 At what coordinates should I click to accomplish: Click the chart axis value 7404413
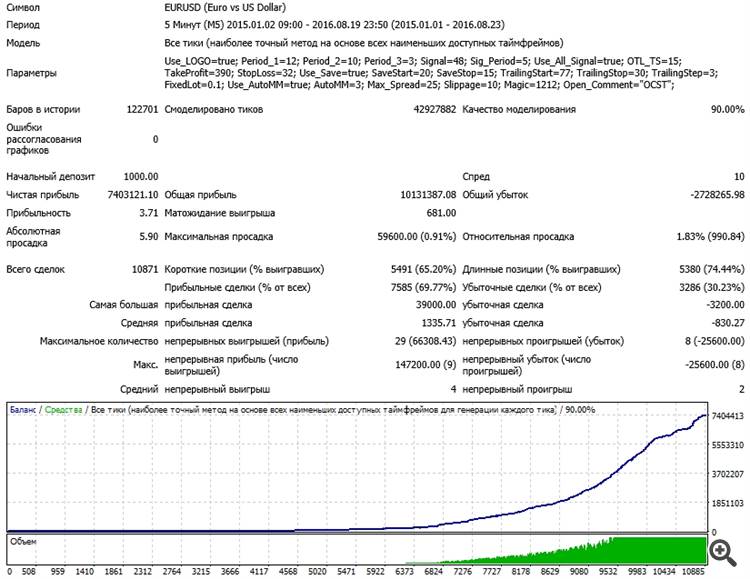pyautogui.click(x=728, y=416)
